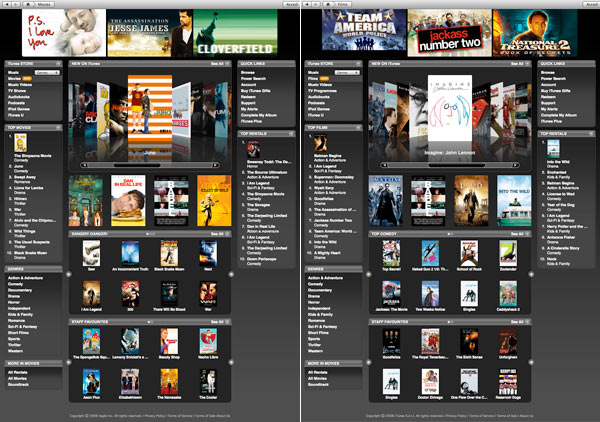Click The Simpsons Movie in Top Movies list
This screenshot has width=600, height=422.
click(33, 156)
